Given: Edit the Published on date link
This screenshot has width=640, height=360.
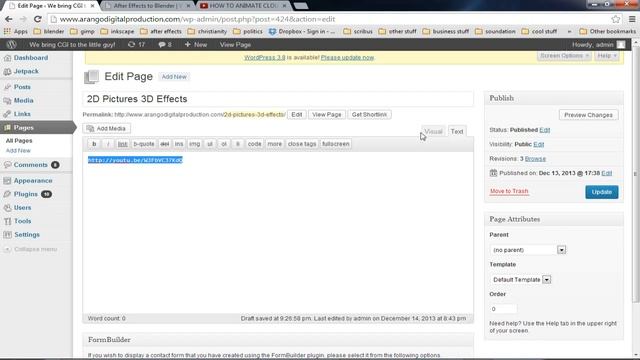Looking at the screenshot, I should [607, 173].
